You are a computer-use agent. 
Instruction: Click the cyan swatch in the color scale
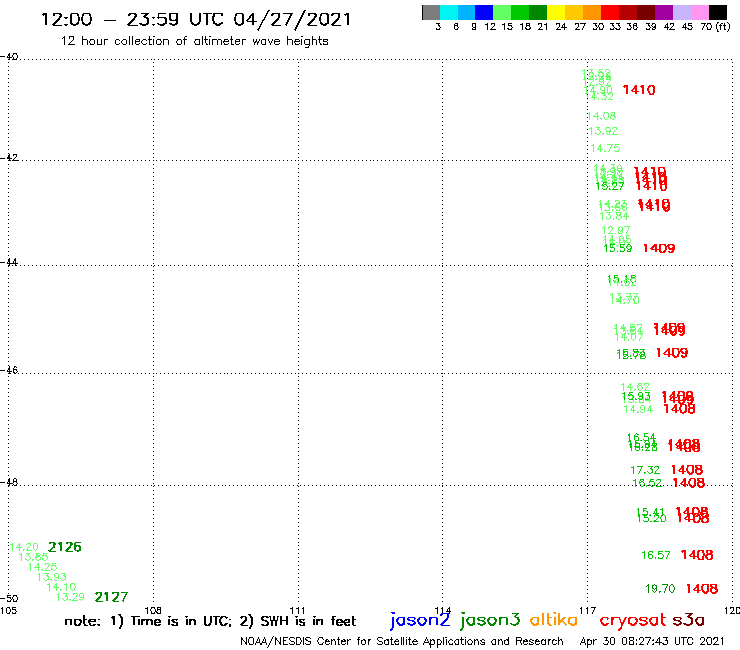pos(449,12)
